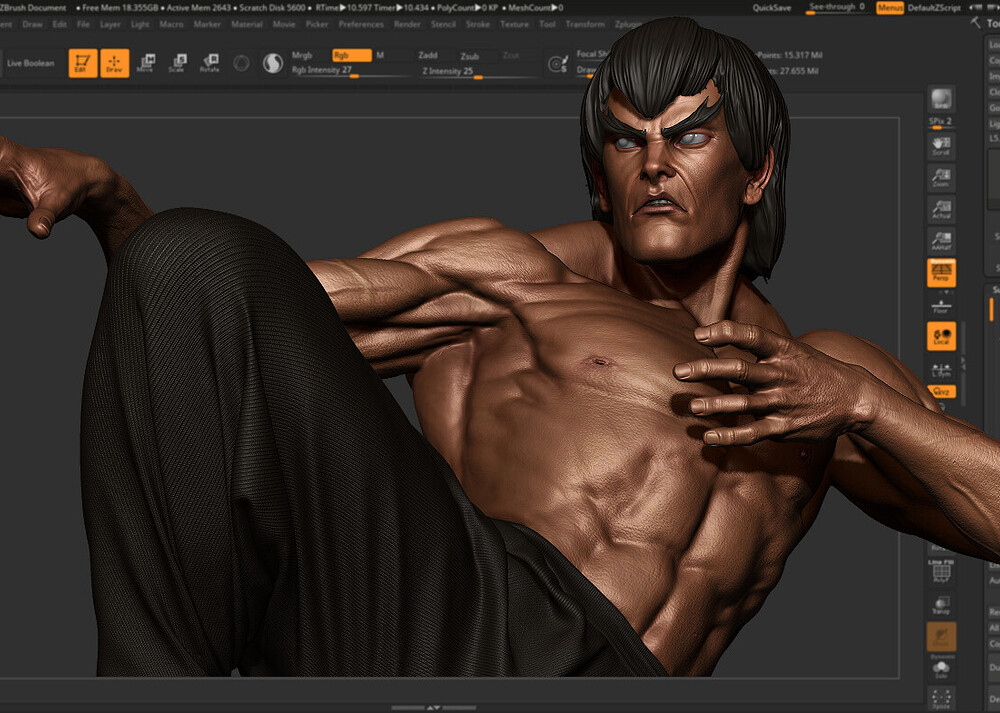Click DefaultZScript button
Viewport: 1000px width, 713px height.
[936, 8]
